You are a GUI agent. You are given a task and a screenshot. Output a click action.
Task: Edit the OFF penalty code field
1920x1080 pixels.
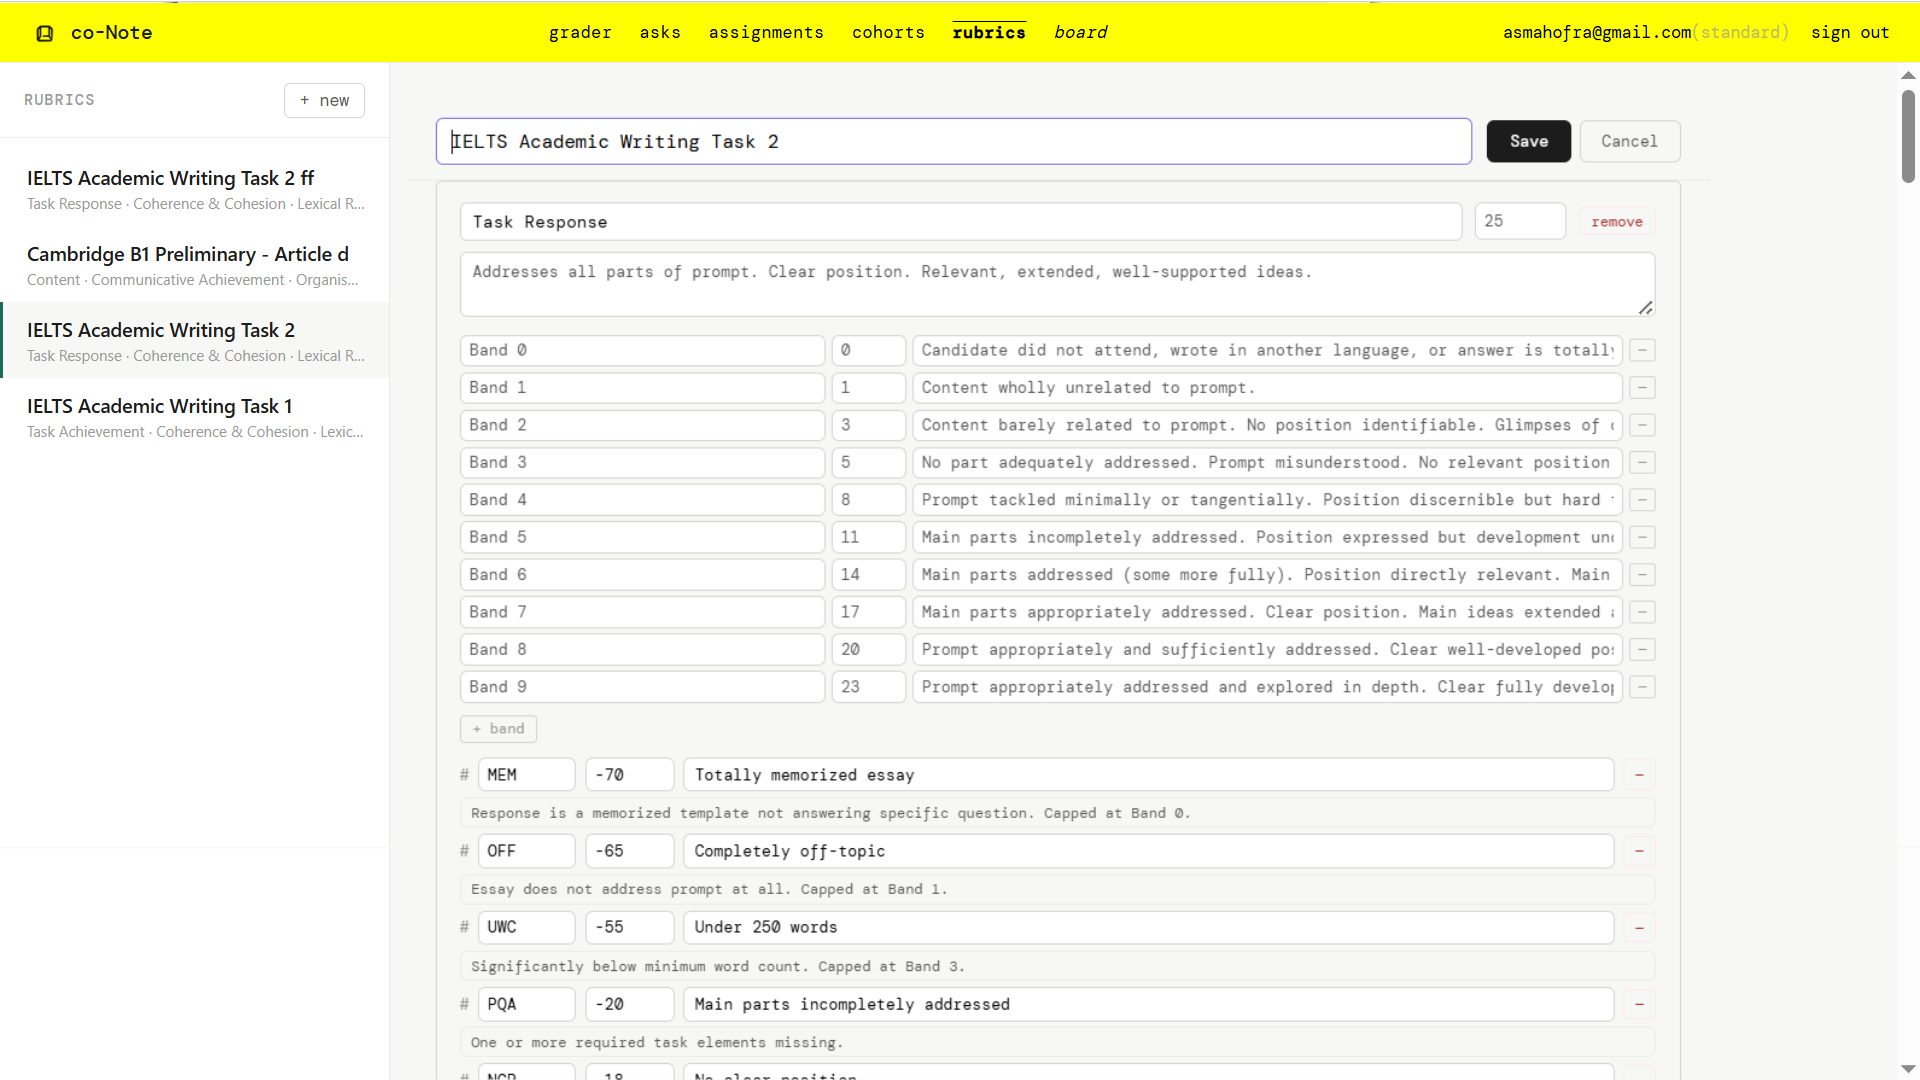[526, 851]
